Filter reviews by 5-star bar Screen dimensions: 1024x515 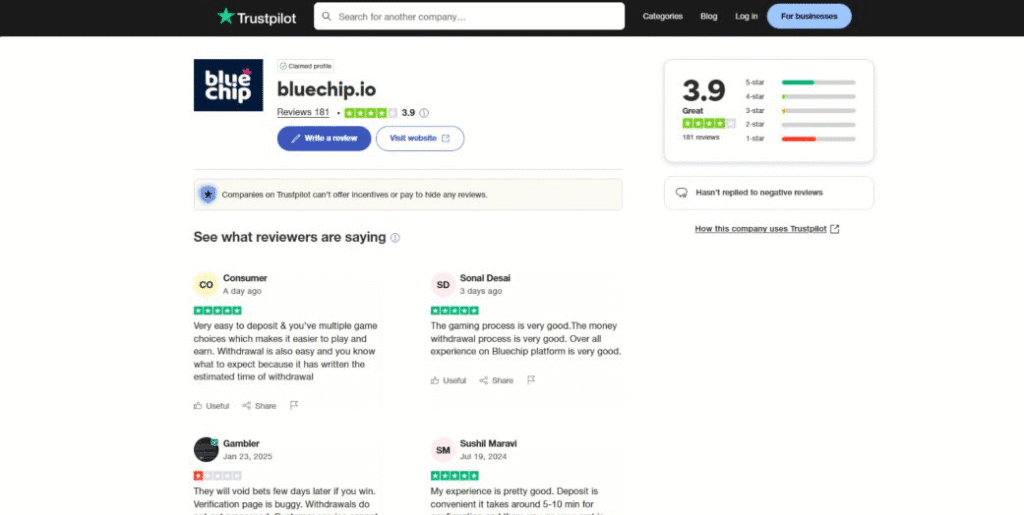(x=801, y=82)
